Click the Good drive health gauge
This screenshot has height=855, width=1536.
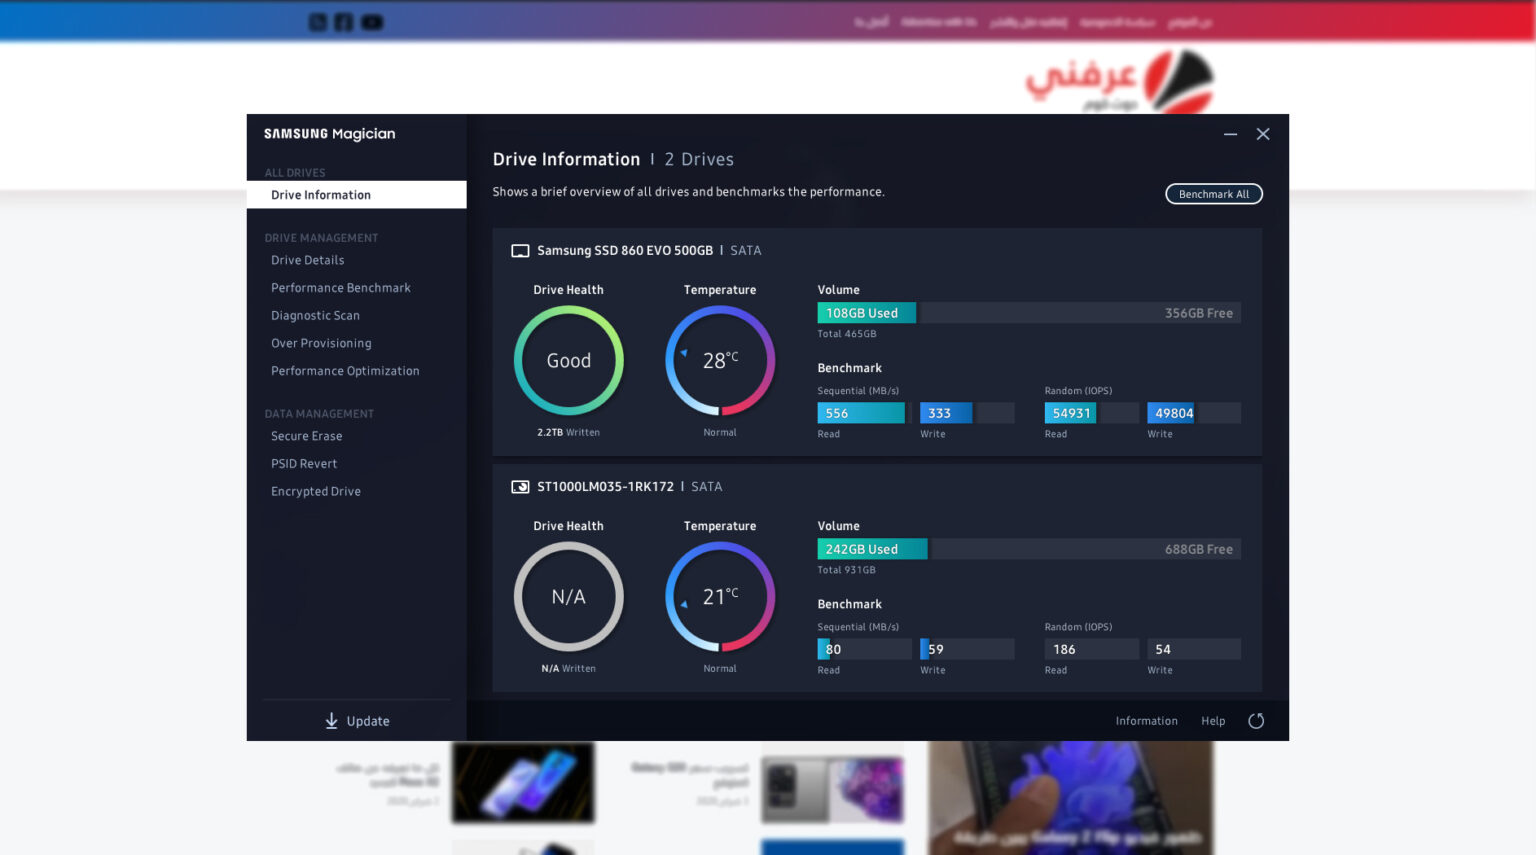(569, 361)
